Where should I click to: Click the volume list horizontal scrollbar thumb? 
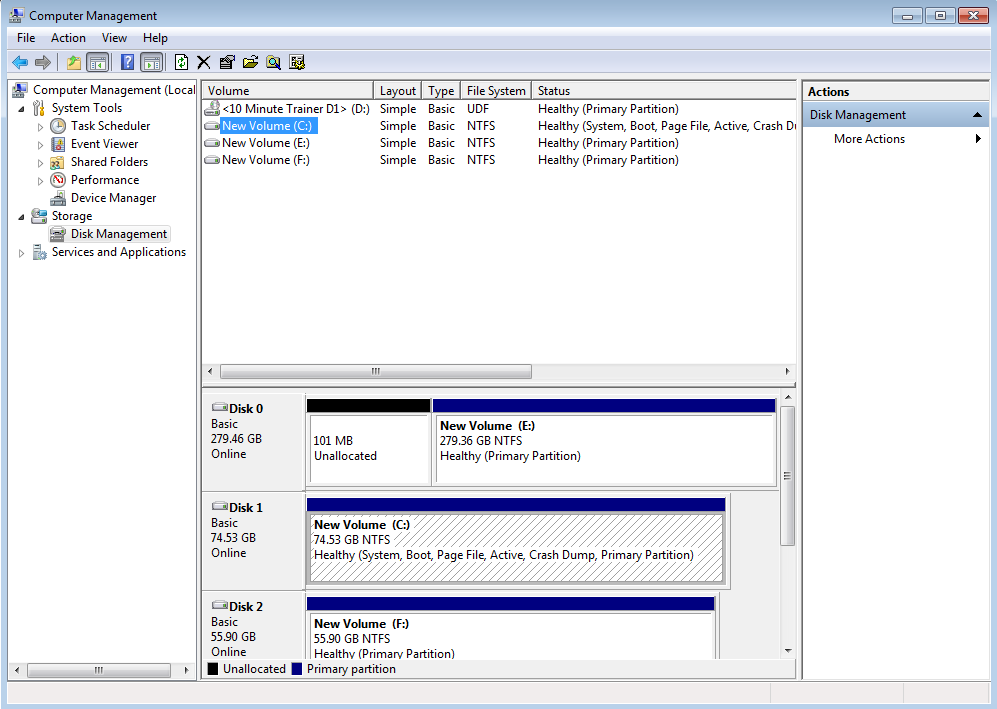click(376, 371)
